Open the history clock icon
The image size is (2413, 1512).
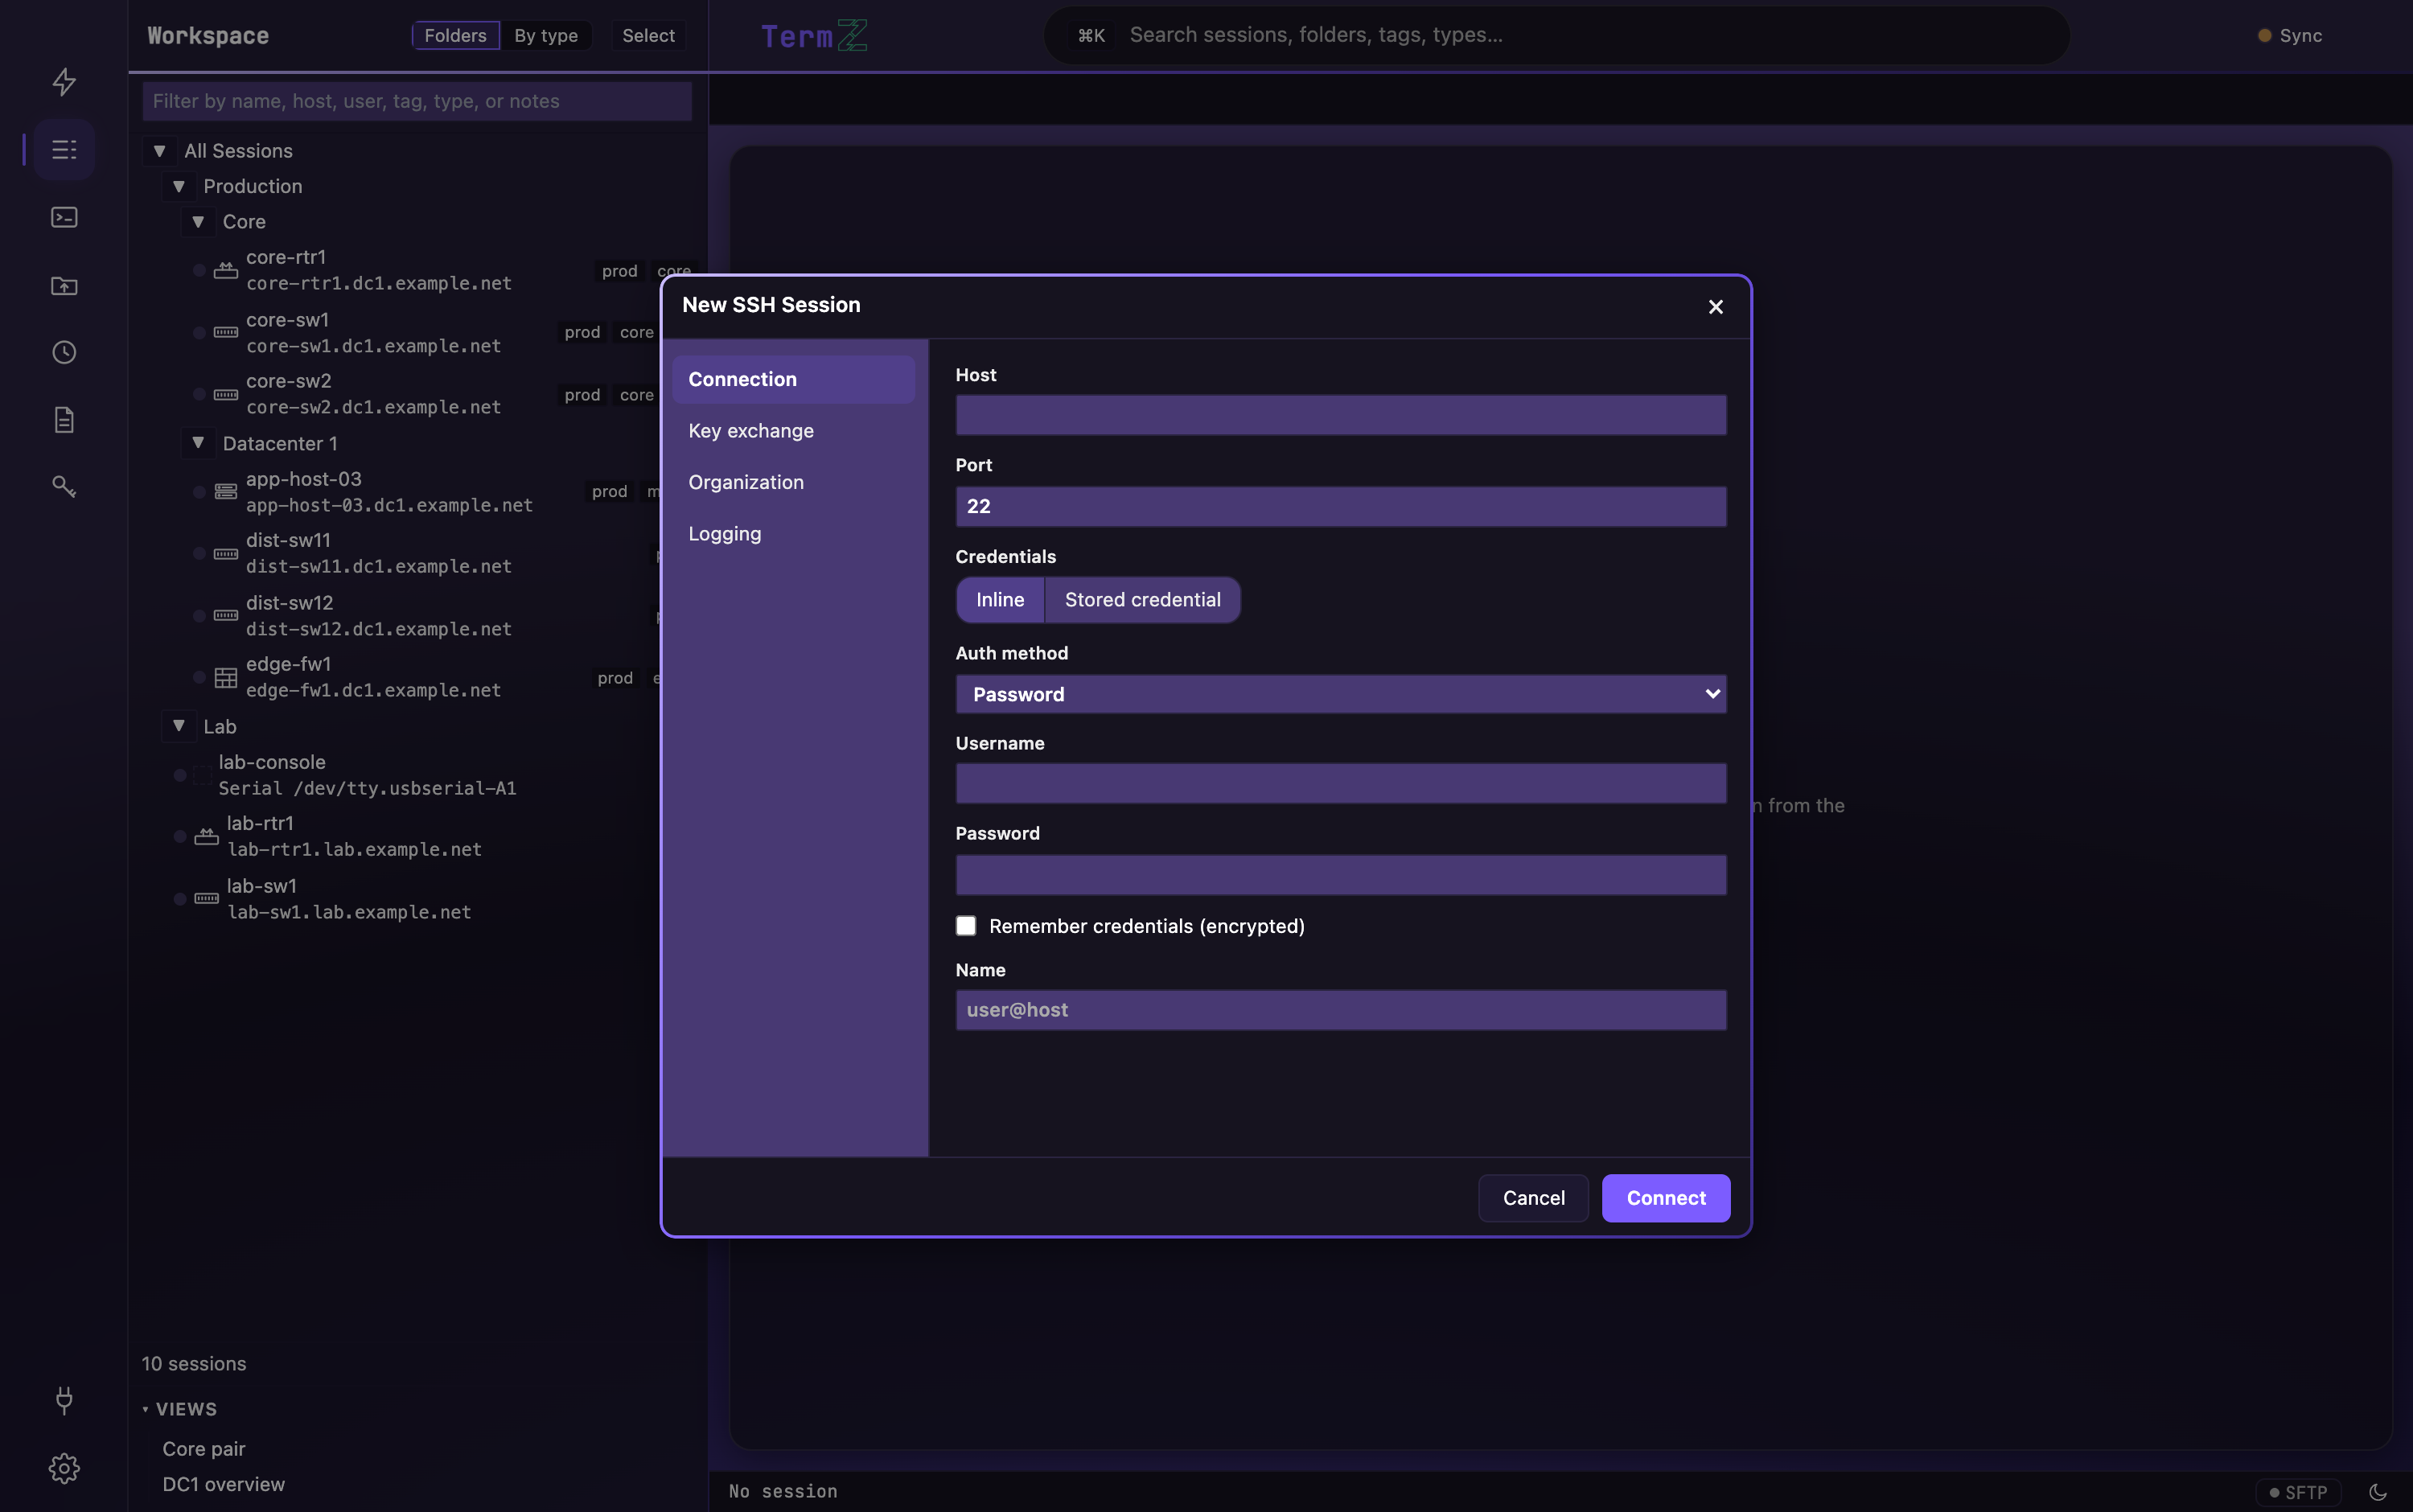tap(64, 352)
